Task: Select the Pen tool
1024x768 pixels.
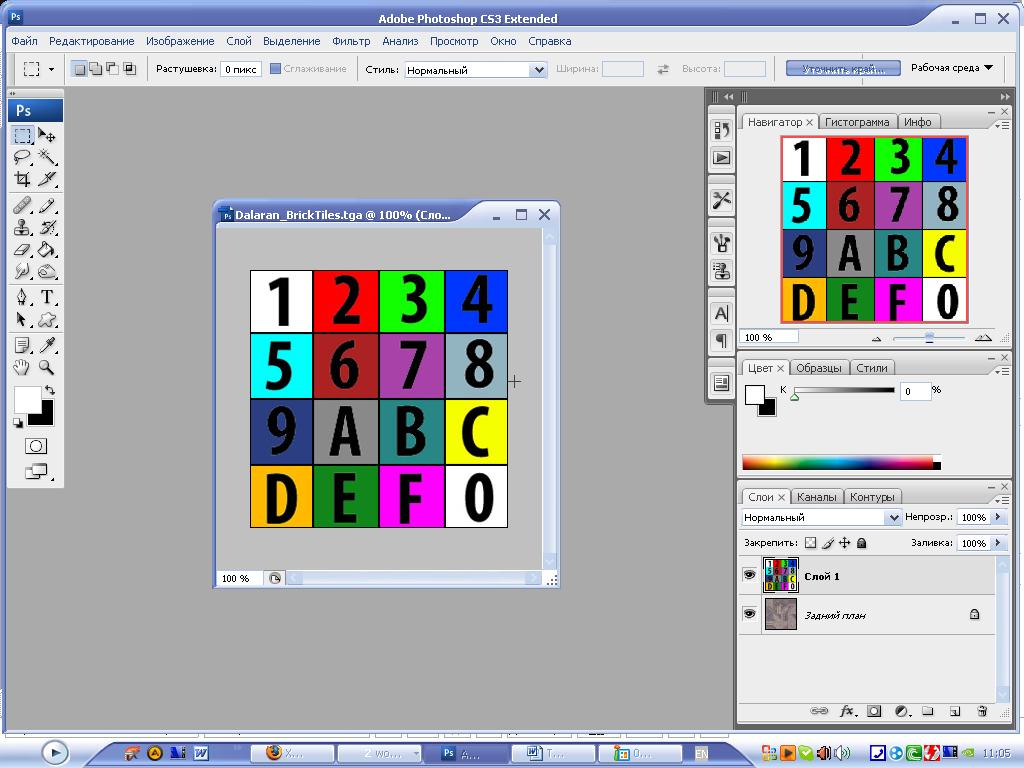Action: pyautogui.click(x=23, y=297)
